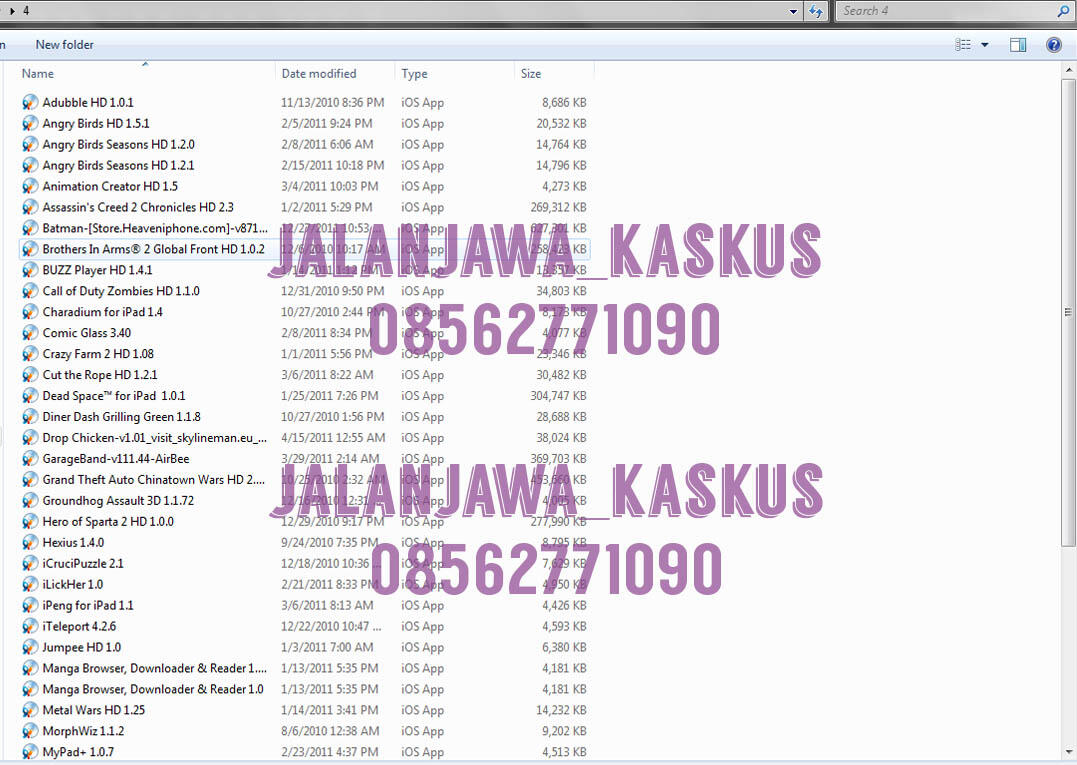Select Angry Birds Seasons HD 1.2.0 icon

[x=30, y=144]
